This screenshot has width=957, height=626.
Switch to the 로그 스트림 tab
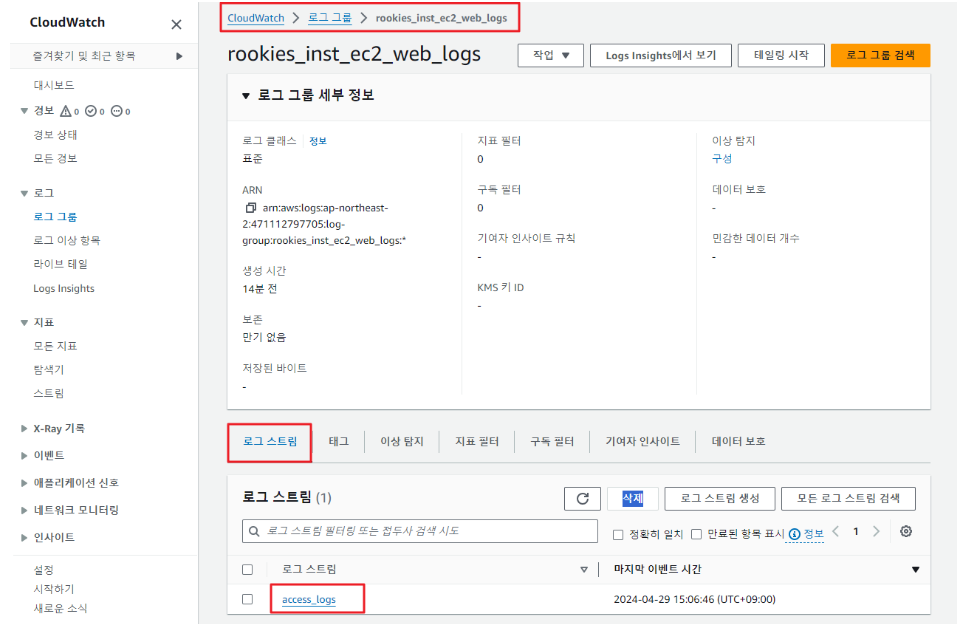pyautogui.click(x=270, y=442)
